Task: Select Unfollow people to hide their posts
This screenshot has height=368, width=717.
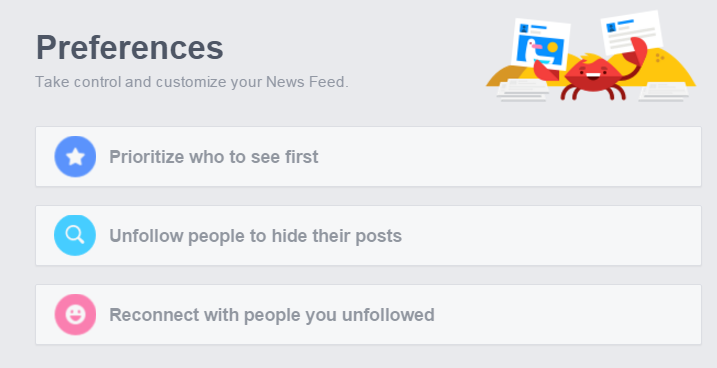Action: pos(255,236)
